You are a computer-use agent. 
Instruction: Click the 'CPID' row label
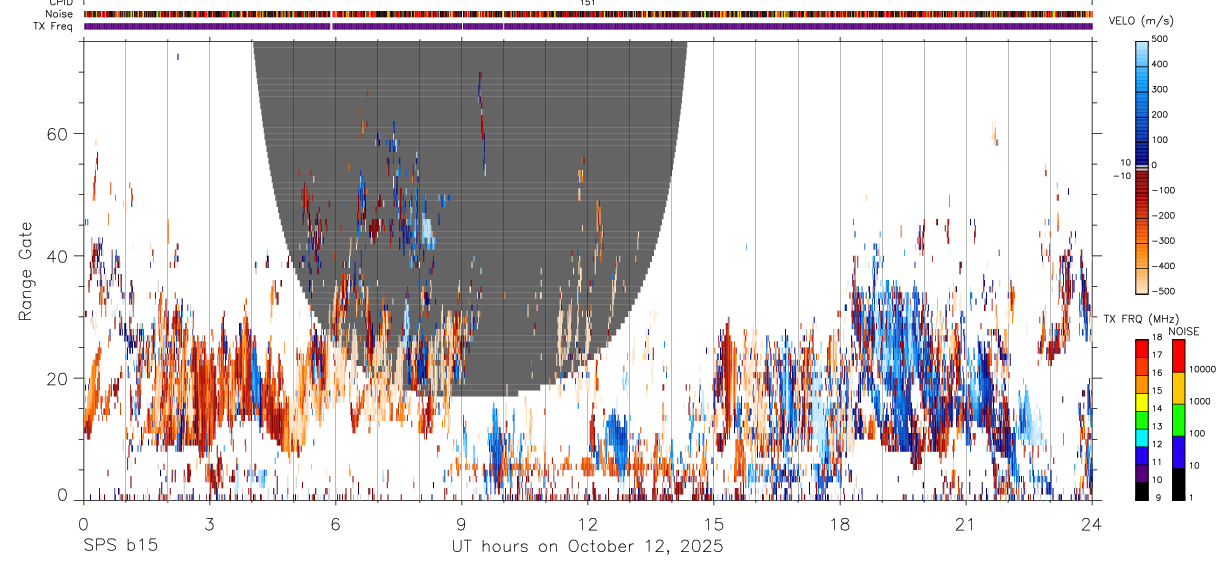tap(60, 3)
